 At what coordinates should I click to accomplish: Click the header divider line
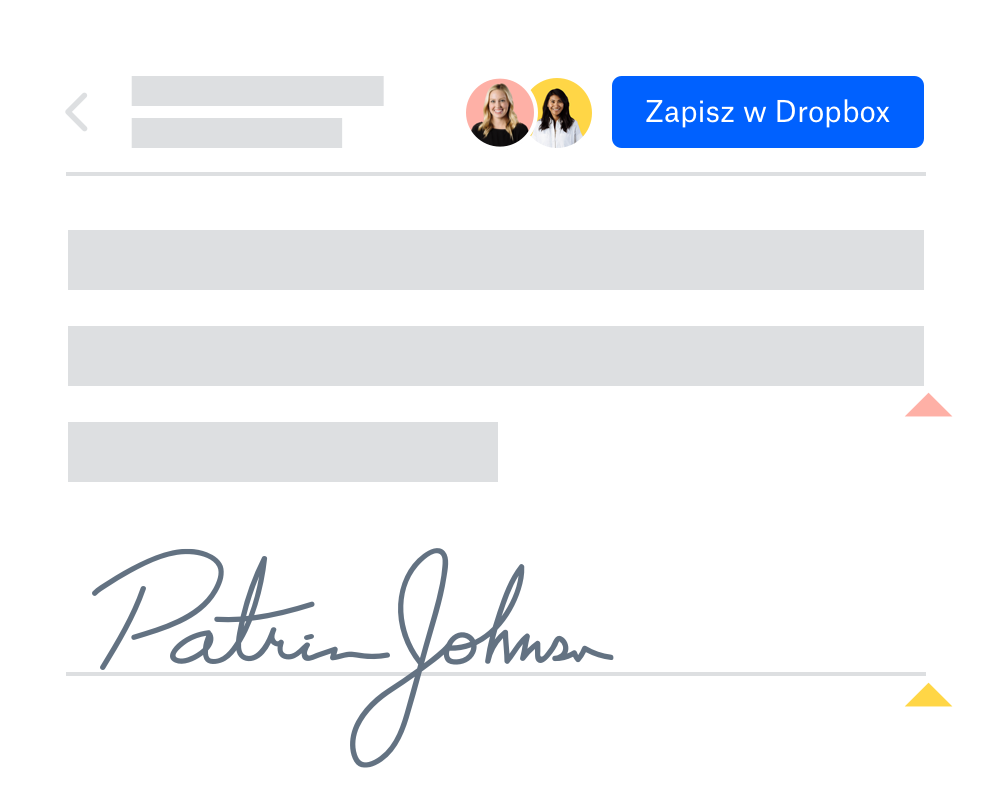(496, 174)
